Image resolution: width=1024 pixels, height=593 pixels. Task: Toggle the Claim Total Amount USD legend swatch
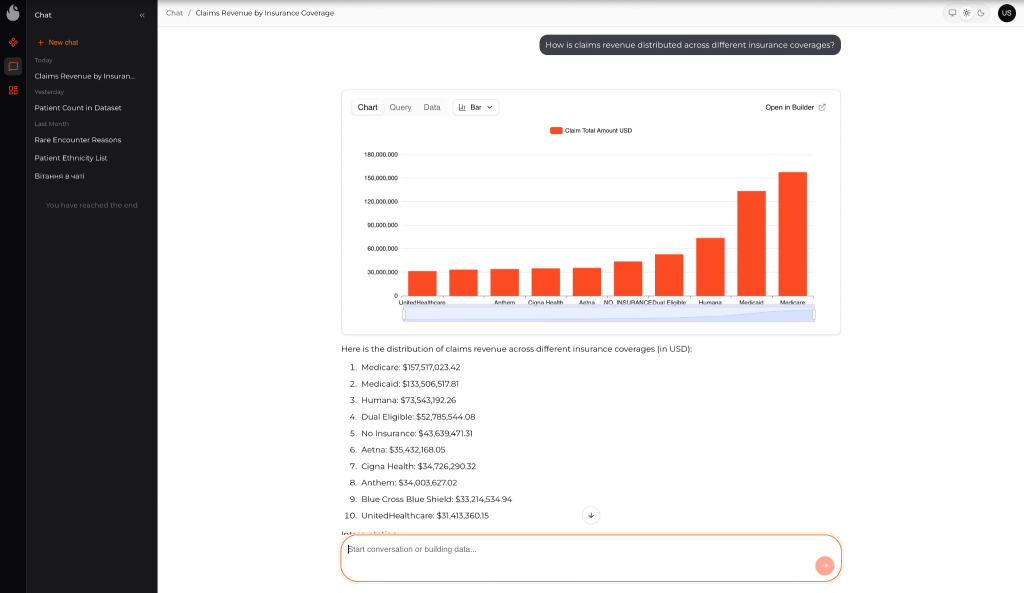pos(556,131)
